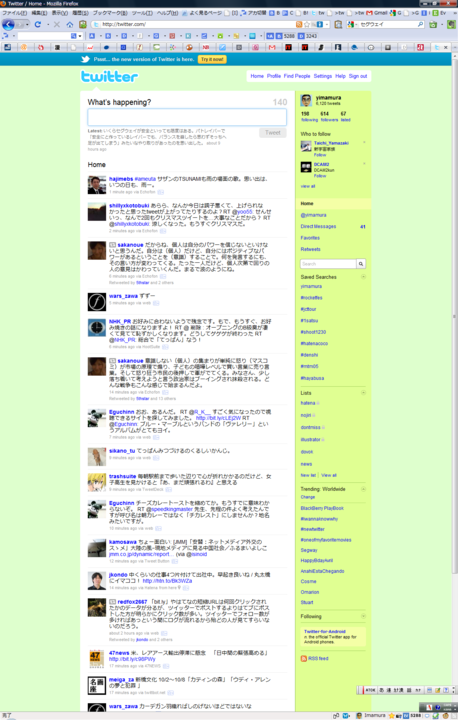Viewport: 458px width, 720px height.
Task: Open the back/forward history dropdown arrow
Action: pos(28,24)
